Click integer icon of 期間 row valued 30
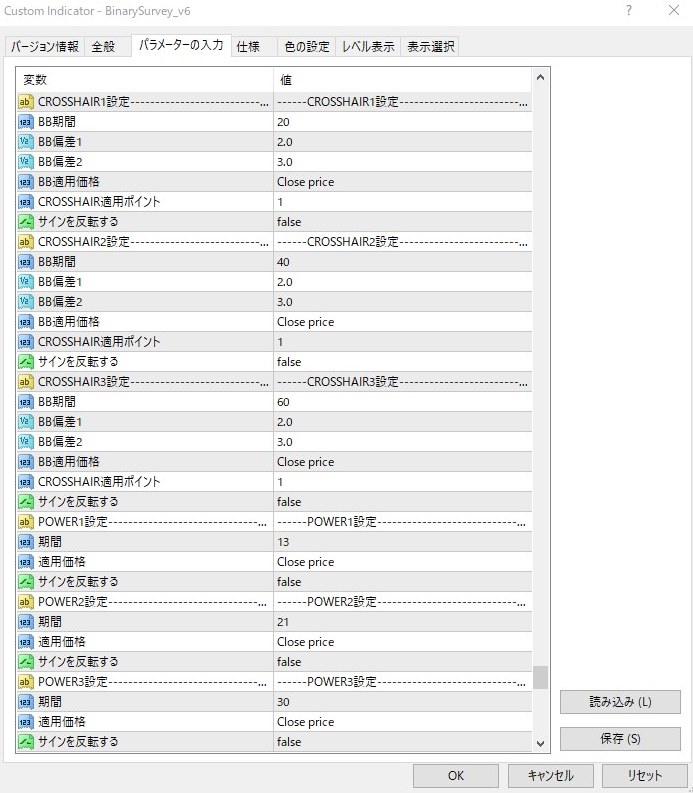The height and width of the screenshot is (793, 693). [25, 702]
